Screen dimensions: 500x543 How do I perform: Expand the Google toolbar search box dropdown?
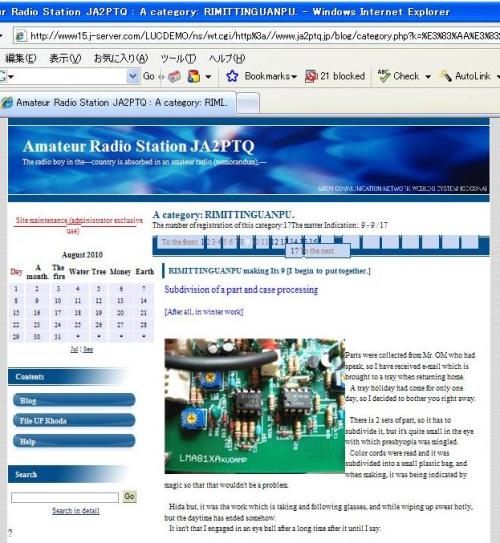click(x=133, y=76)
